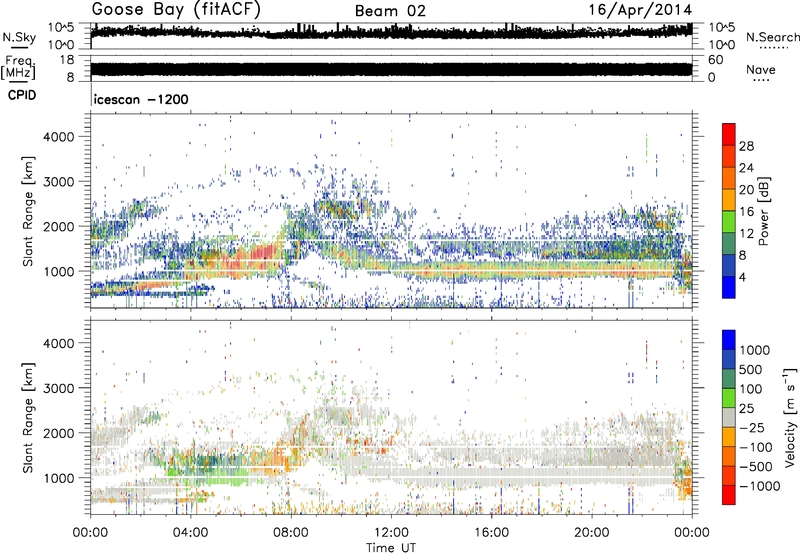Click the 'Nave' label
The height and width of the screenshot is (554, 800).
click(x=761, y=69)
